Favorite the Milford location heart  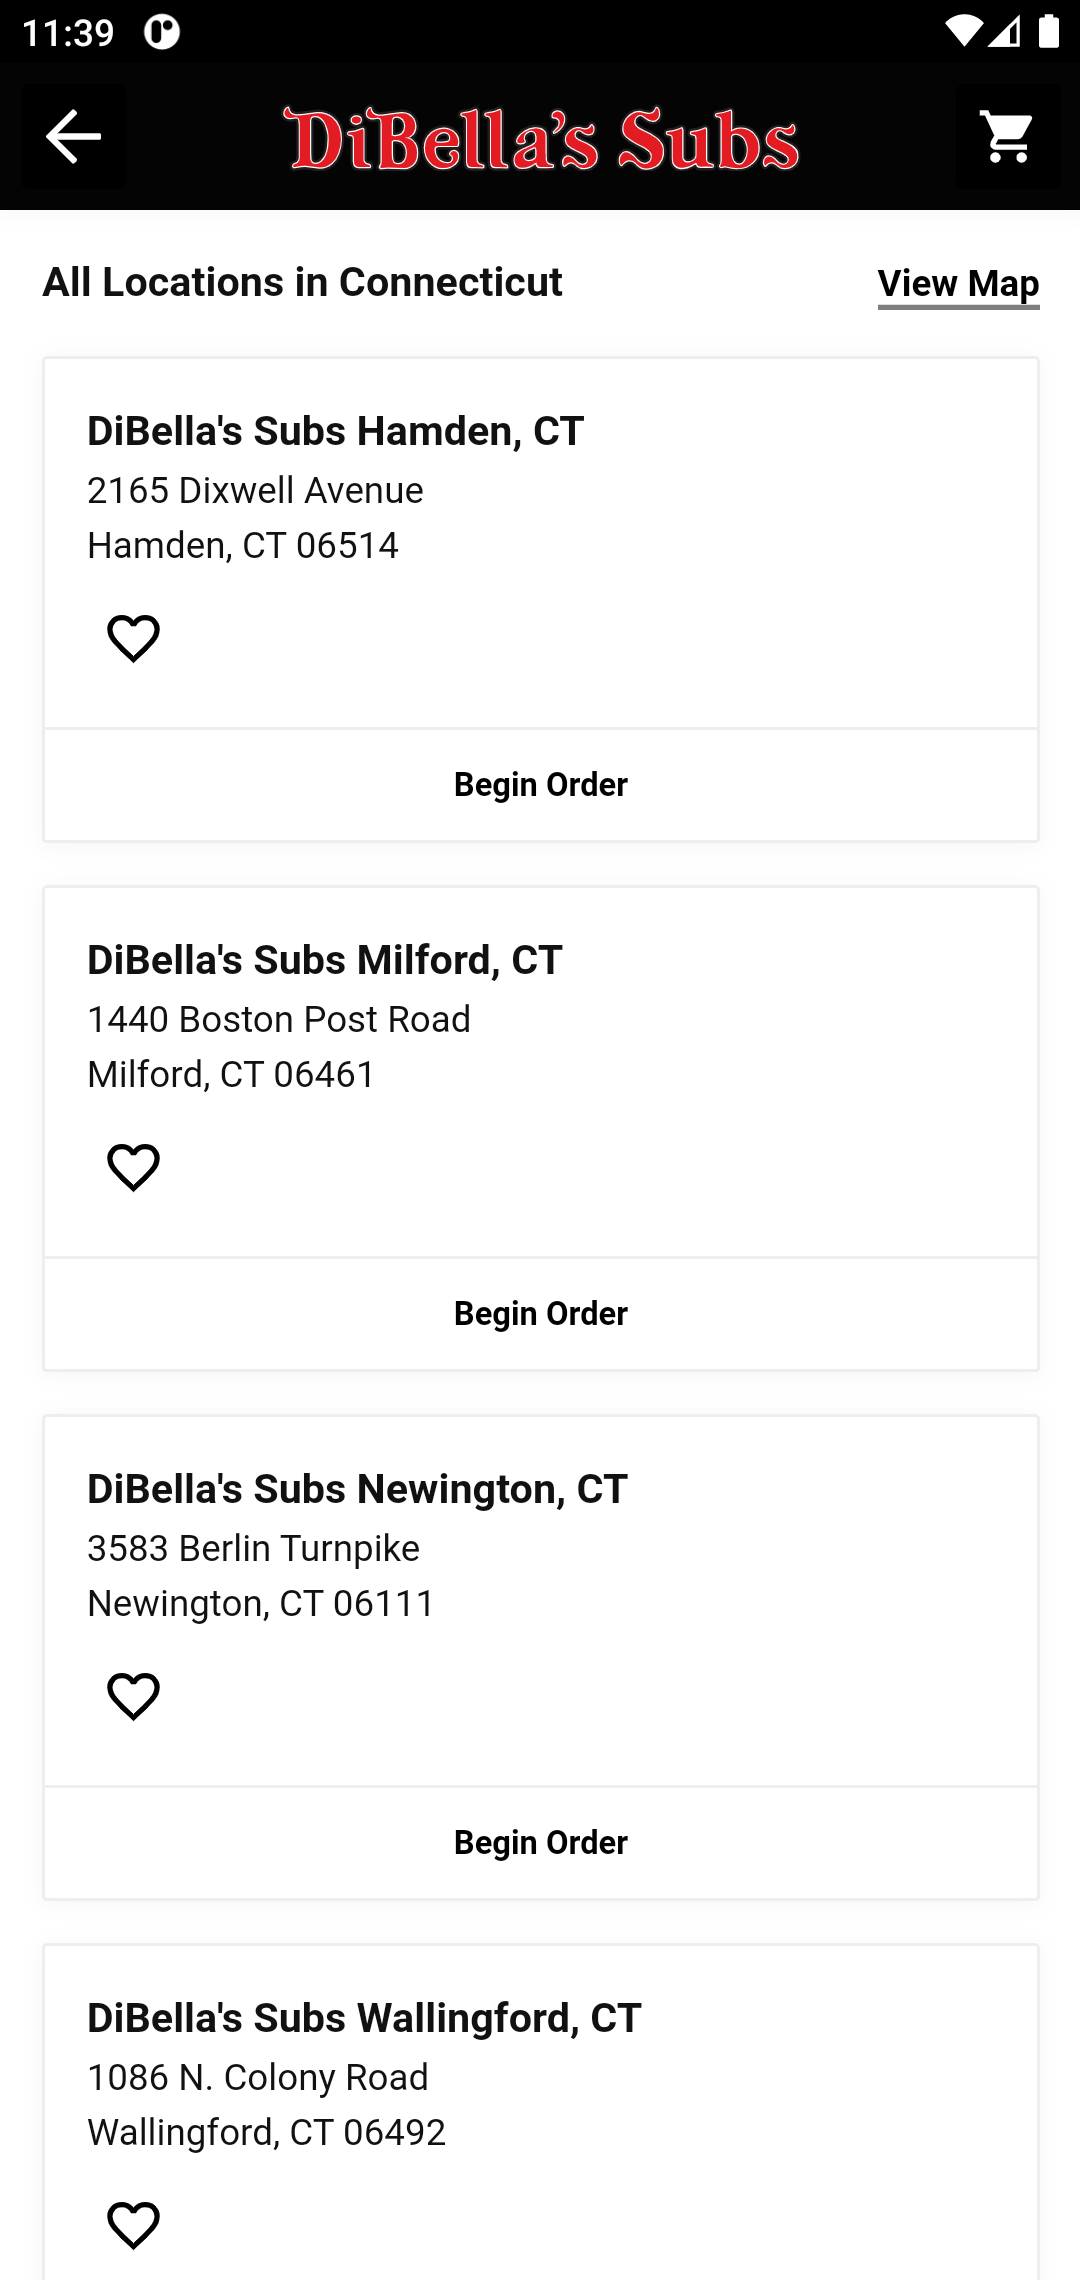point(134,1167)
